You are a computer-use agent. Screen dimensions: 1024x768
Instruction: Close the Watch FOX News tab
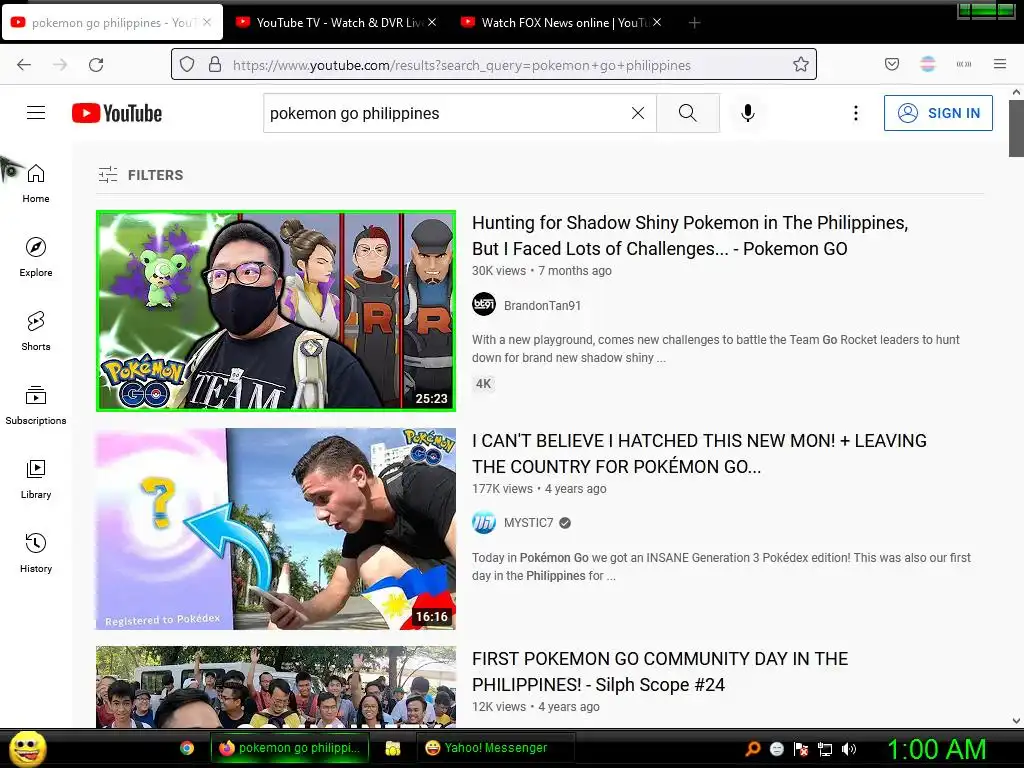(x=657, y=22)
